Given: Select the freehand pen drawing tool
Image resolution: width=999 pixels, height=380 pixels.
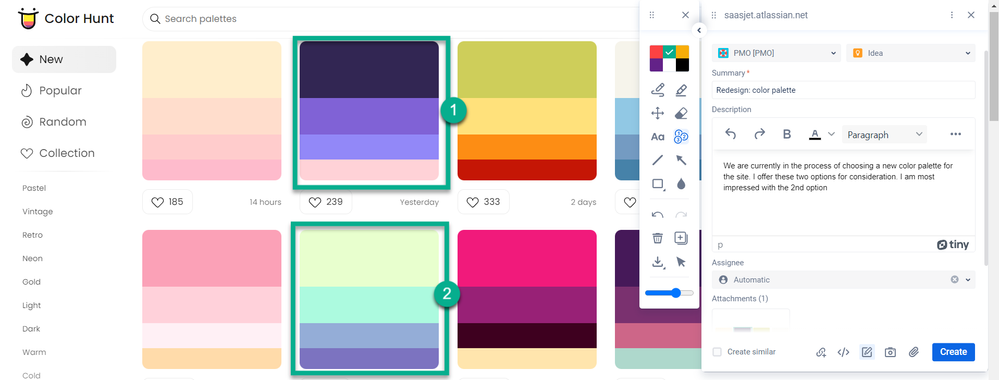Looking at the screenshot, I should pyautogui.click(x=658, y=90).
